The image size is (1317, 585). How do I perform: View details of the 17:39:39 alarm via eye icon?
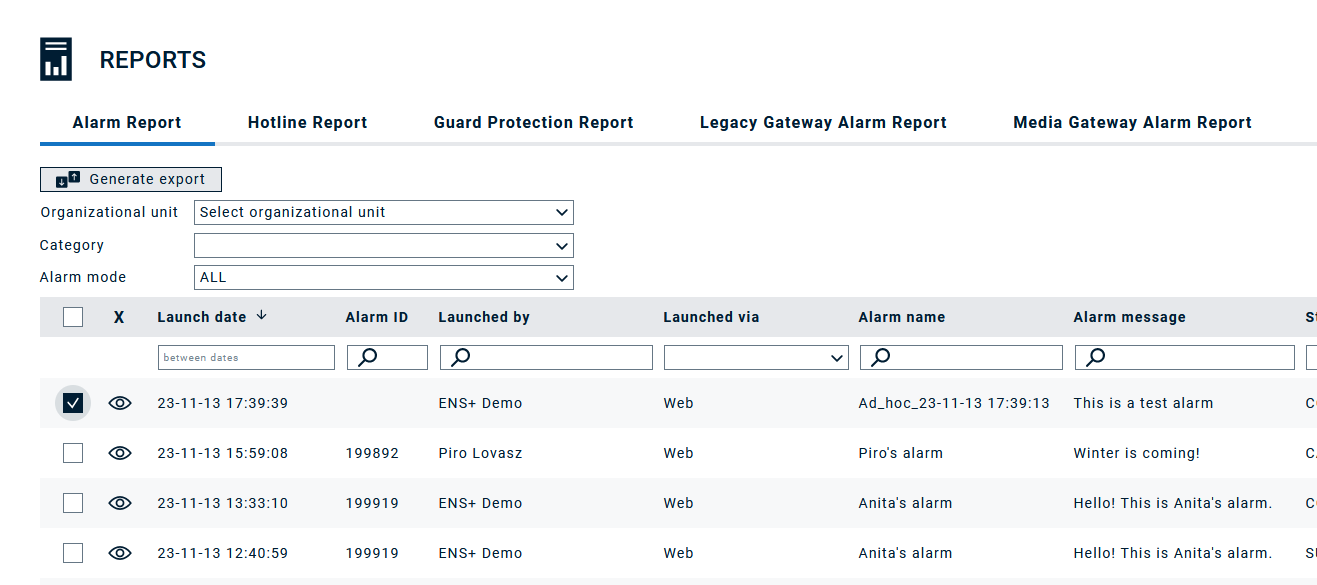tap(120, 403)
